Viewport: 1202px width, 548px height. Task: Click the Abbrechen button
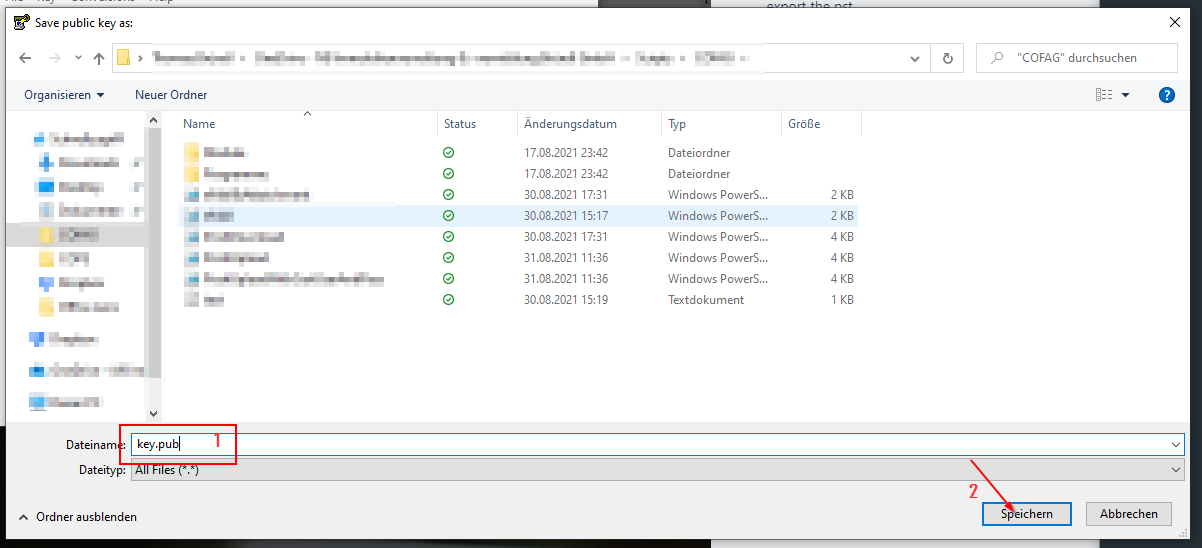click(x=1129, y=513)
